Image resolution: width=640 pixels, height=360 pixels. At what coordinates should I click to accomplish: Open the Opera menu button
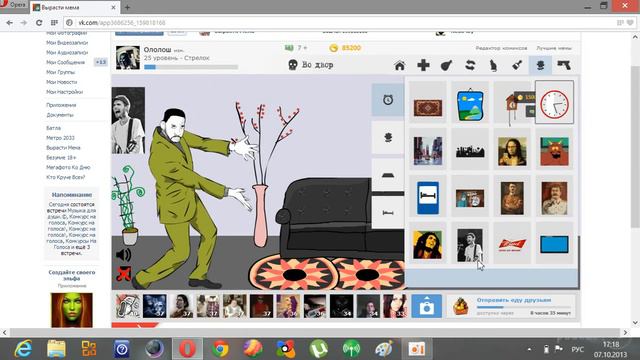(13, 5)
